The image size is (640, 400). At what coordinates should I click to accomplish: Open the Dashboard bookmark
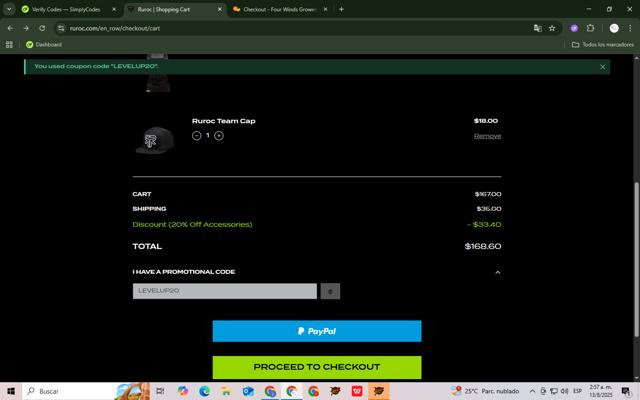(44, 44)
